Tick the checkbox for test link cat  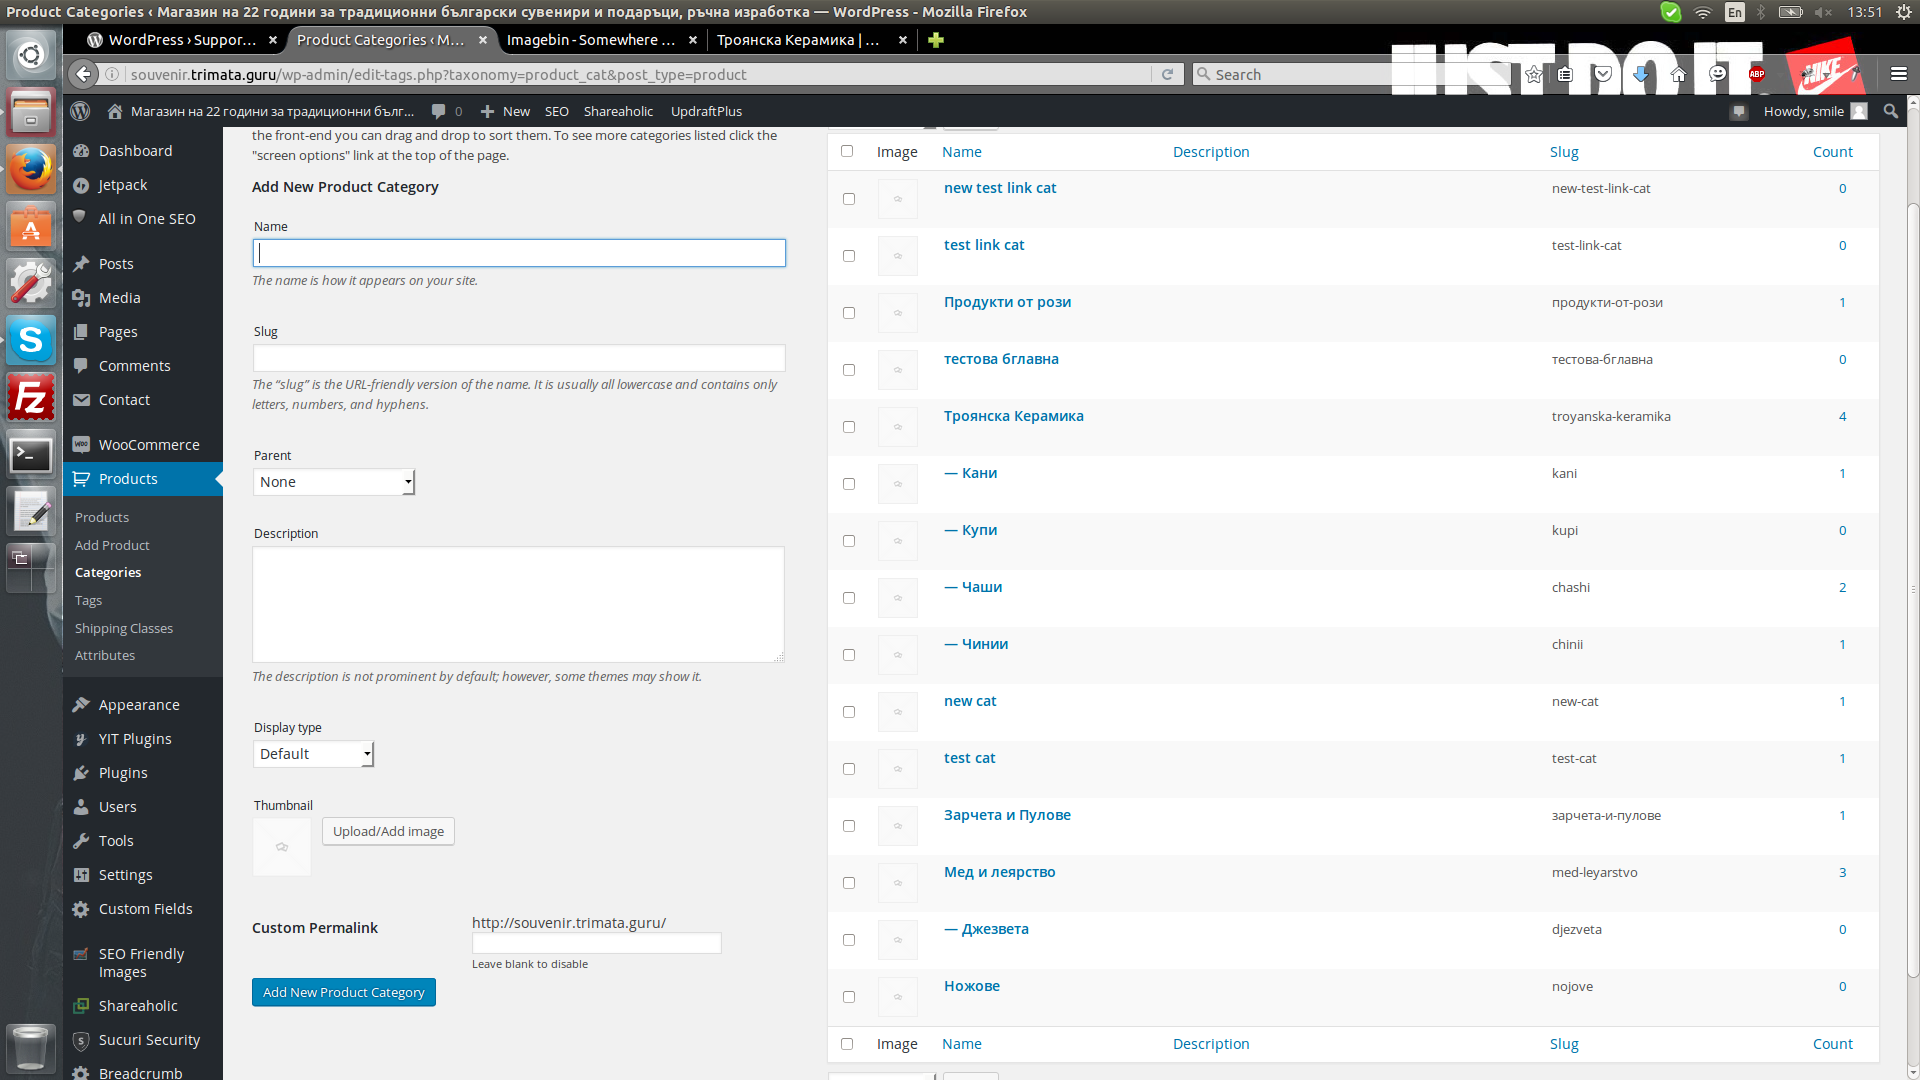(849, 256)
